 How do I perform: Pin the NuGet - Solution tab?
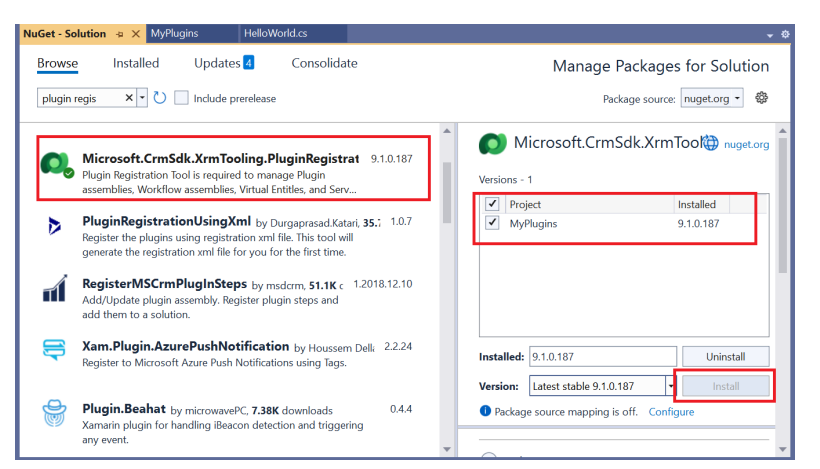pyautogui.click(x=120, y=34)
